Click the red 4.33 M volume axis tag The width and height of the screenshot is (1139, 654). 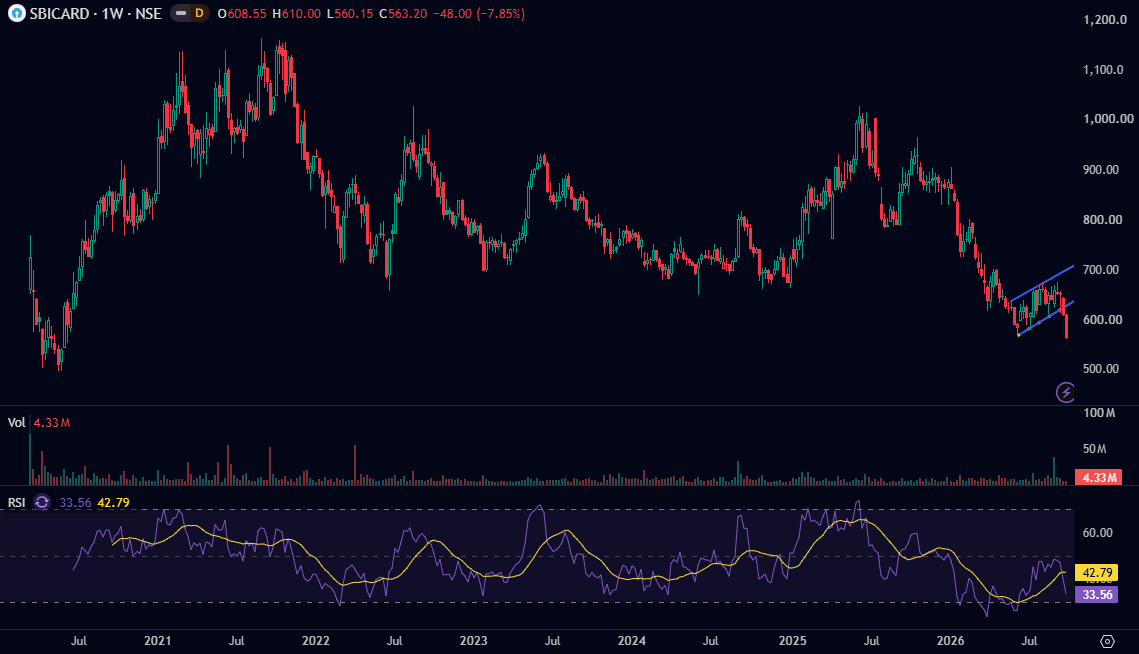point(1098,477)
